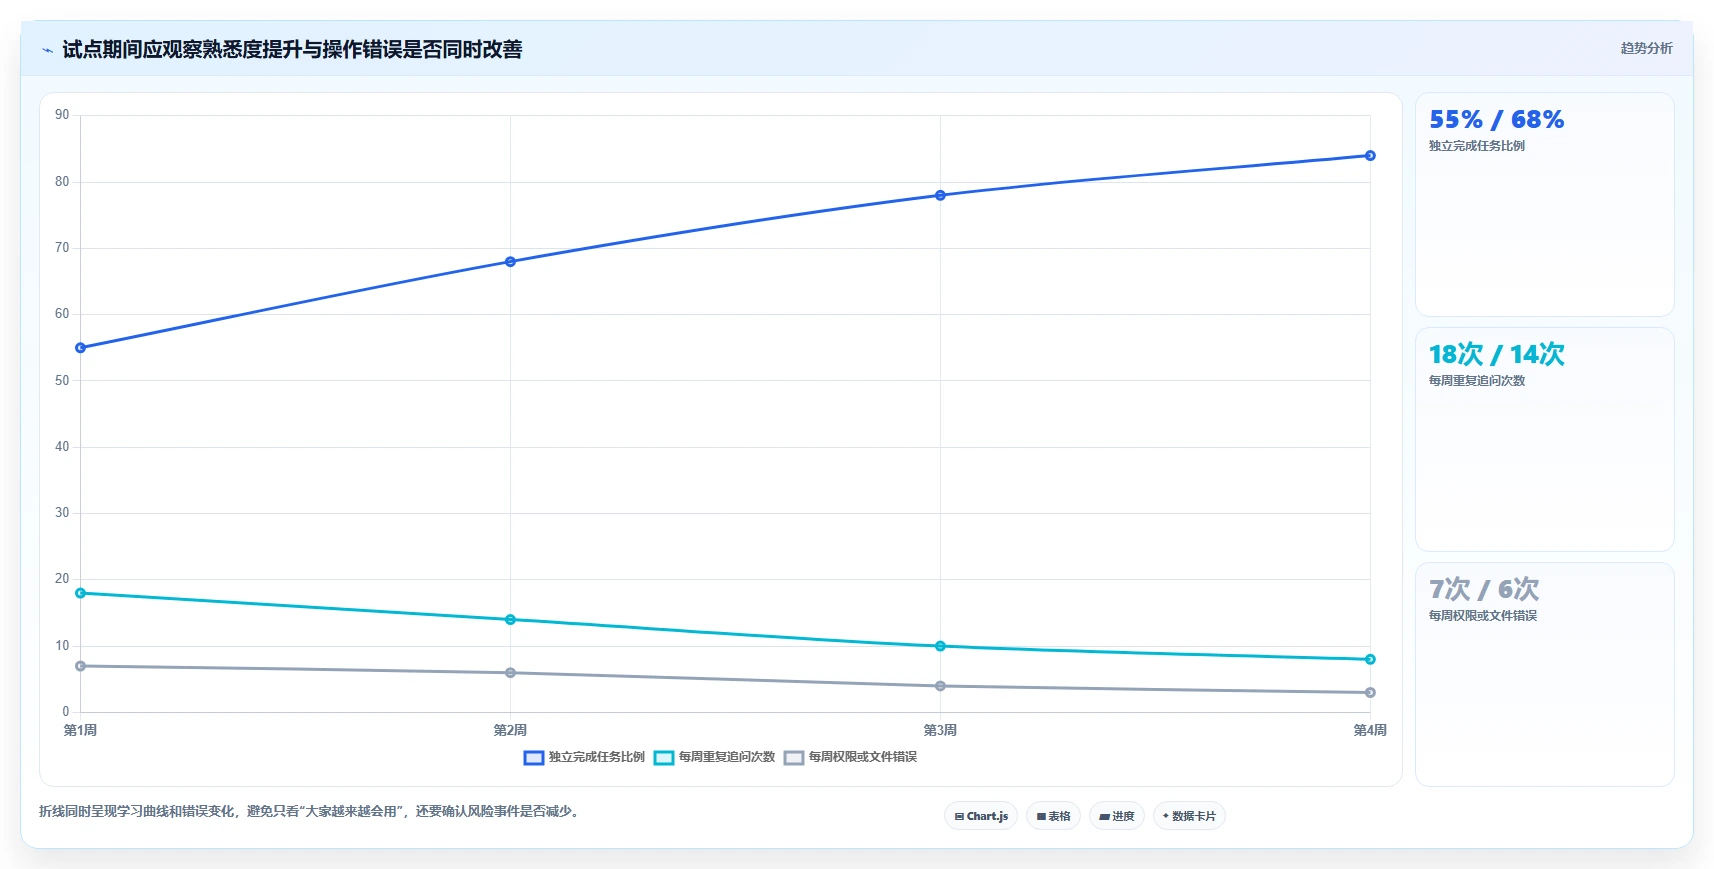Click the footnote text starting 折线同时呈现
The height and width of the screenshot is (869, 1714).
309,812
